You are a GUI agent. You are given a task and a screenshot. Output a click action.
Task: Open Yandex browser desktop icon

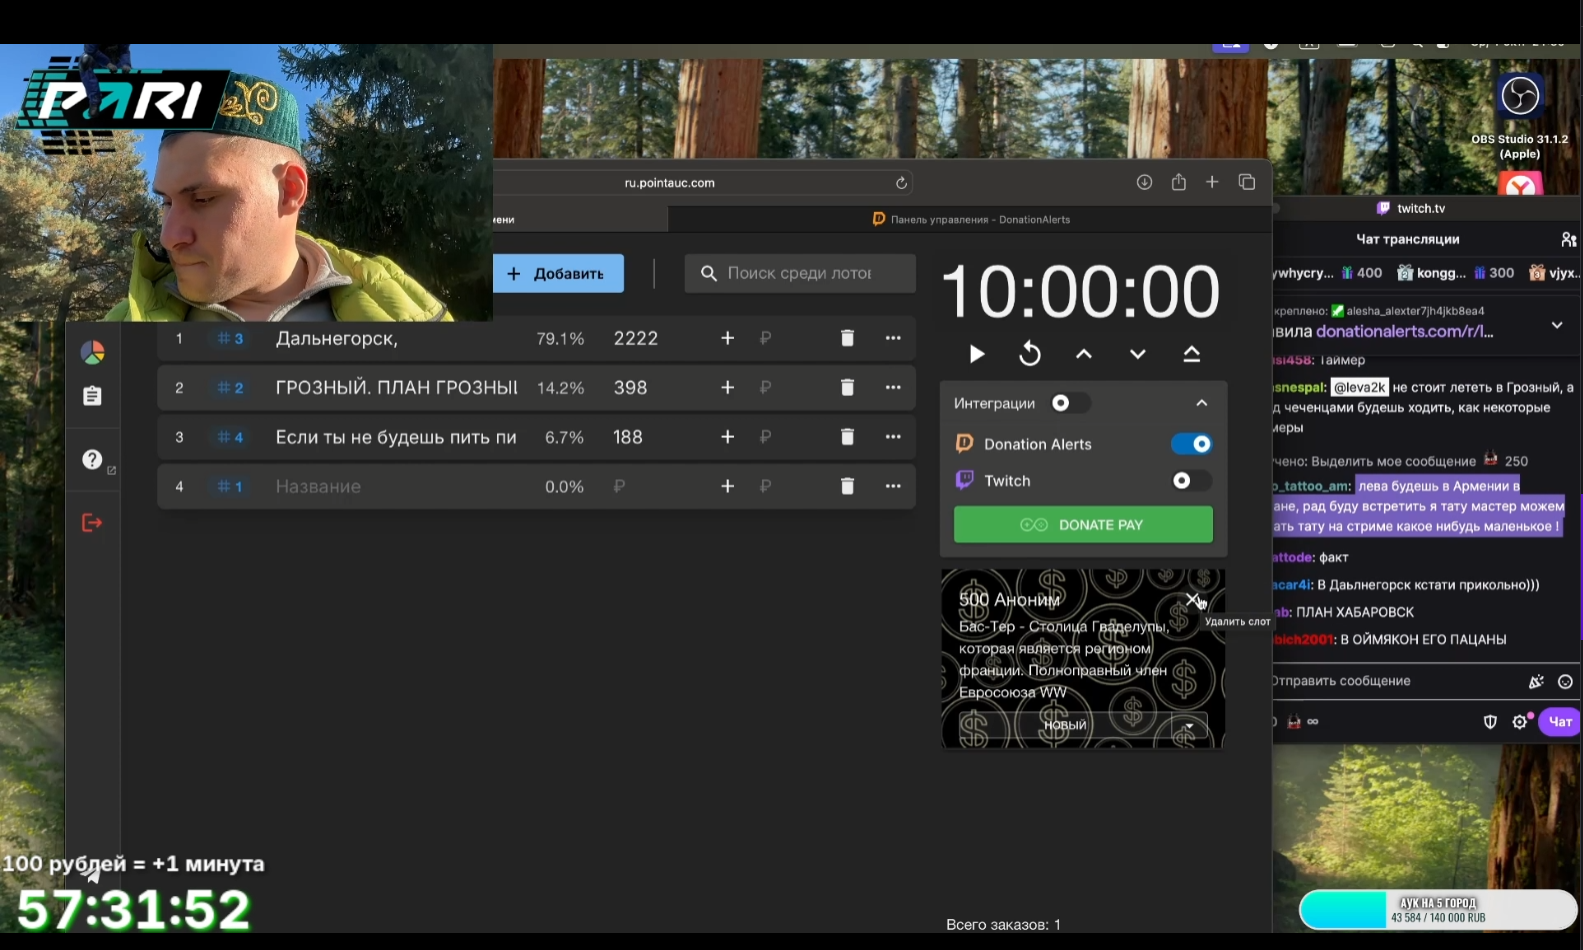[x=1521, y=183]
